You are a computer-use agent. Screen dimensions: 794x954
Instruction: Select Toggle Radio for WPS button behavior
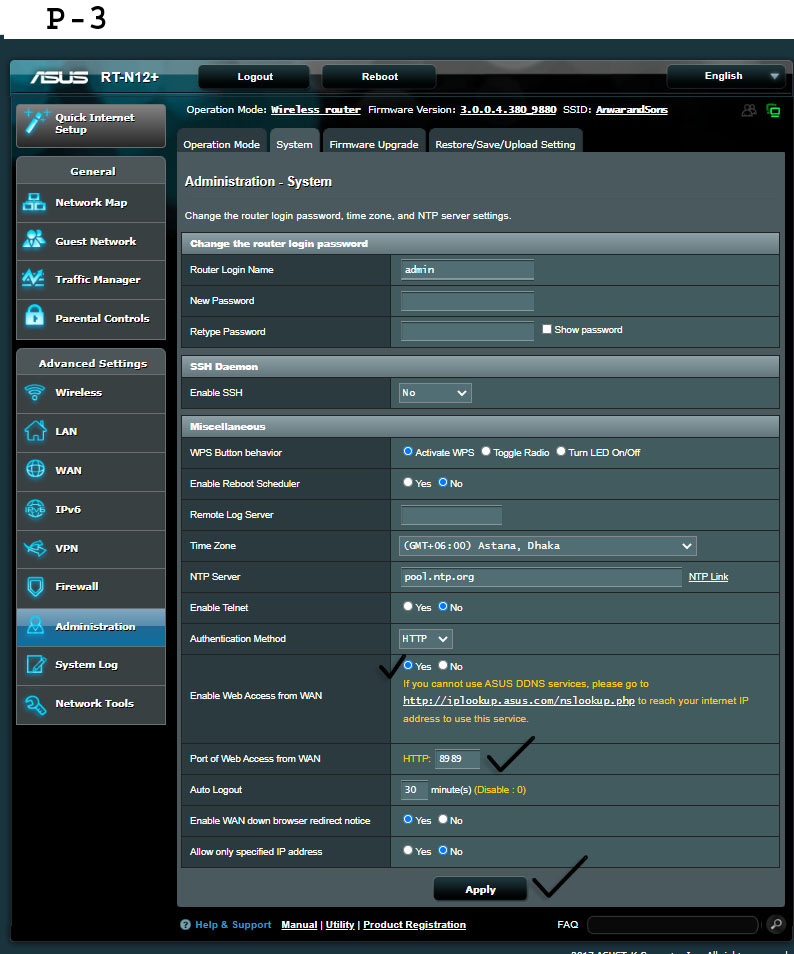click(x=486, y=452)
